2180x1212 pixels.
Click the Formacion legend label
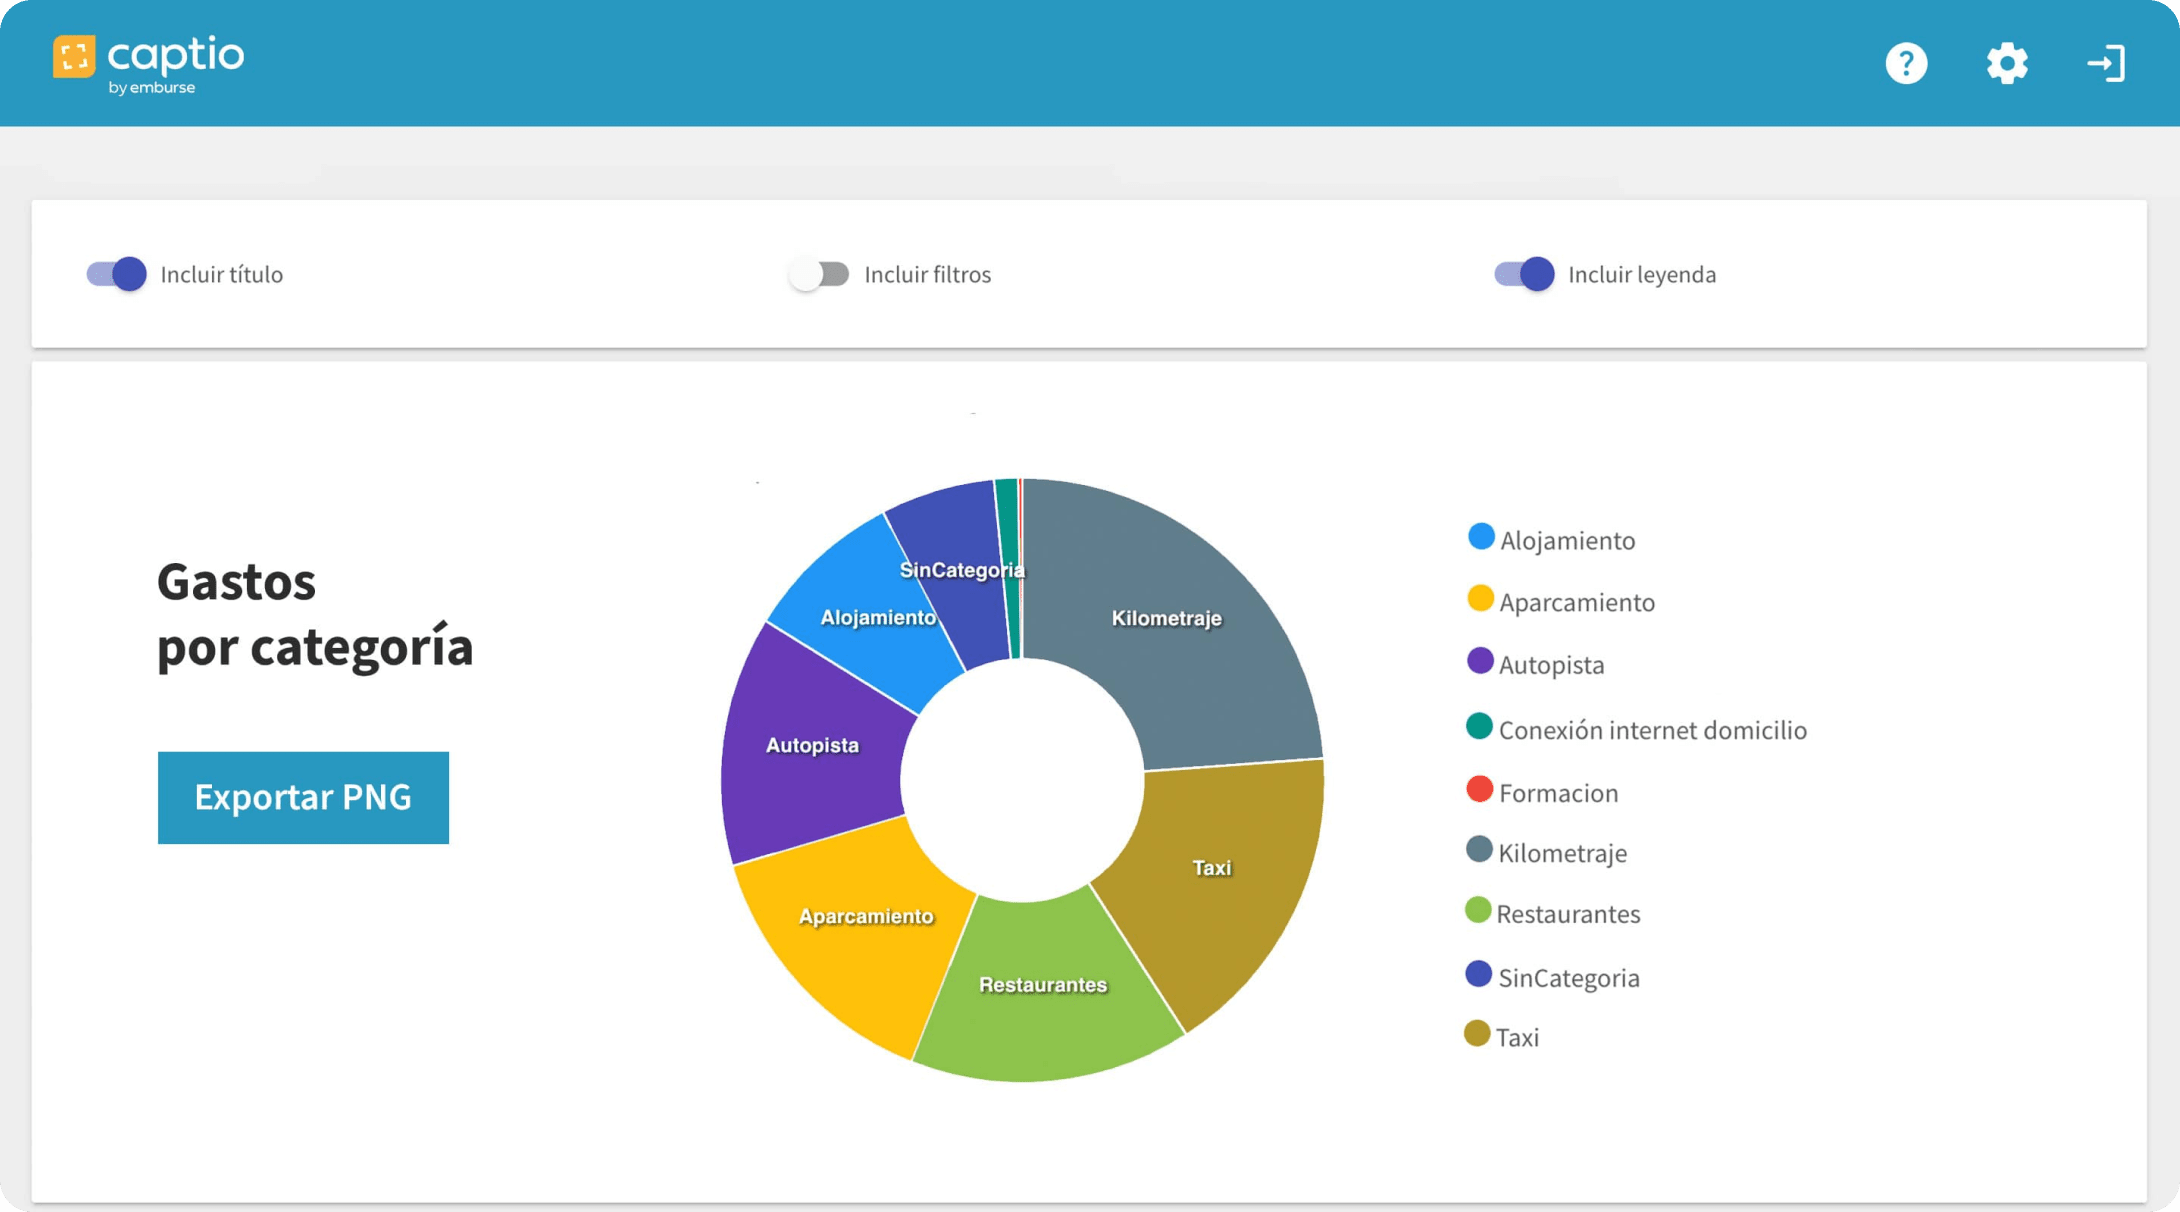pos(1558,793)
